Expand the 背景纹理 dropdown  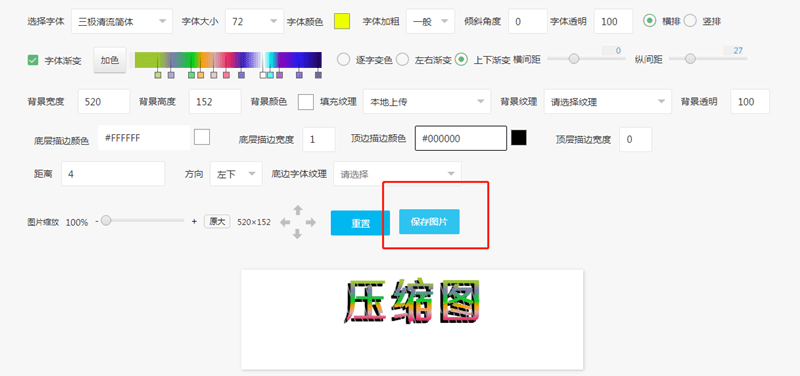[x=608, y=102]
